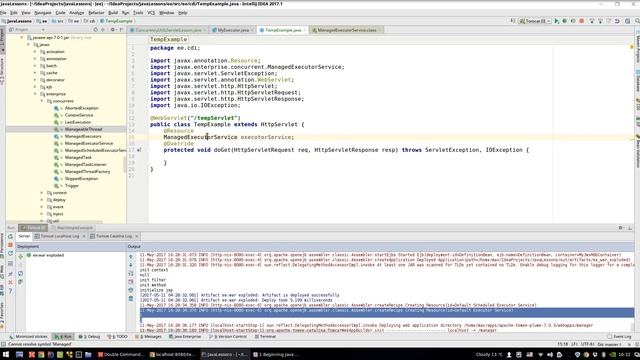Click the Clear All trash icon in Output gutter
Viewport: 640px width, 360px height.
[x=131, y=298]
